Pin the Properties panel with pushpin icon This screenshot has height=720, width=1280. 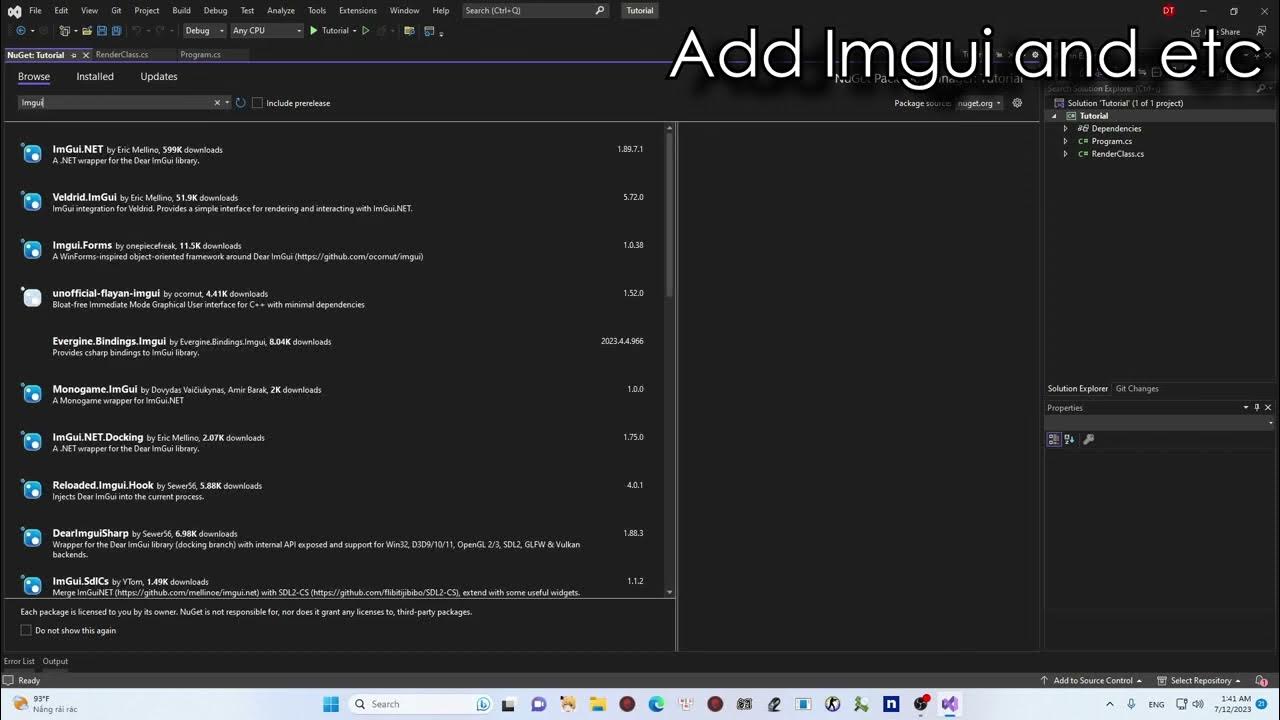click(x=1257, y=408)
